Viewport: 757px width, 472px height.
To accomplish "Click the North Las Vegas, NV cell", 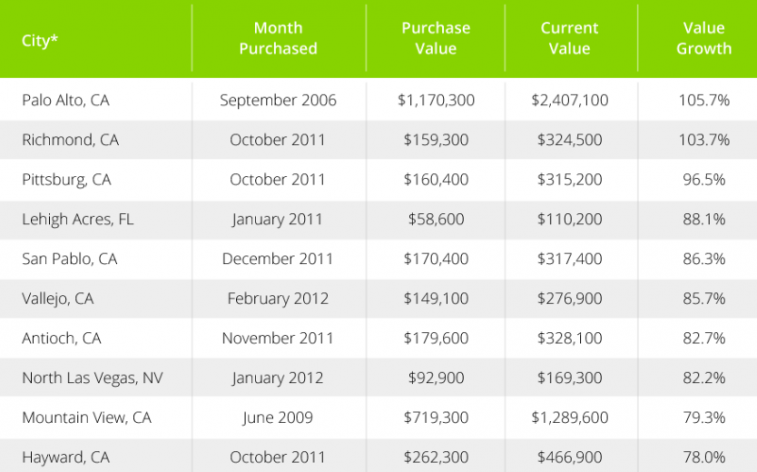I will point(91,378).
